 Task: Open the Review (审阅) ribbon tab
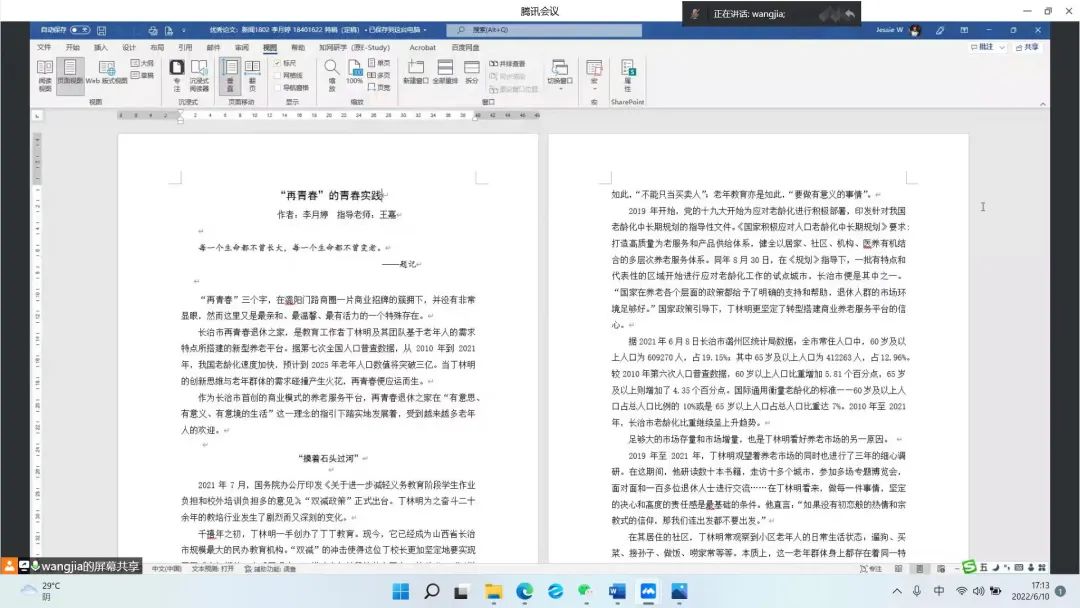click(241, 47)
